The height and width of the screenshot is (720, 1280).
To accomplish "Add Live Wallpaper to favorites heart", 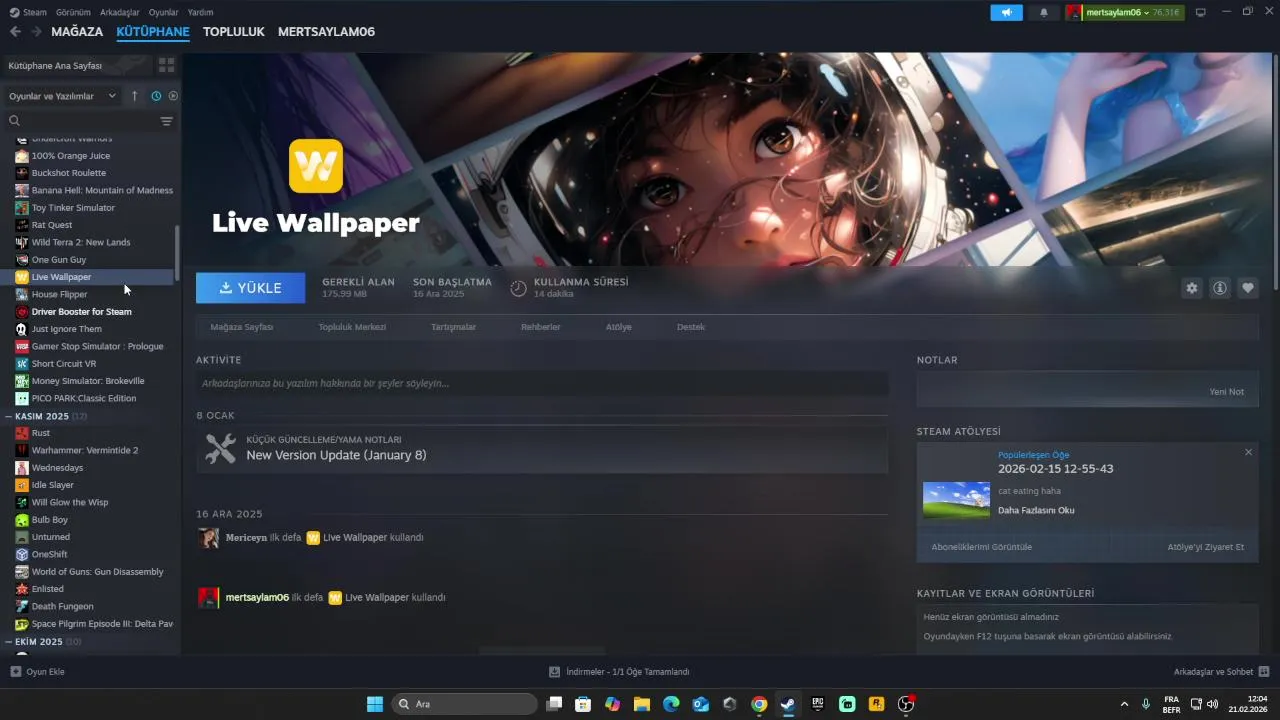I will pyautogui.click(x=1248, y=288).
